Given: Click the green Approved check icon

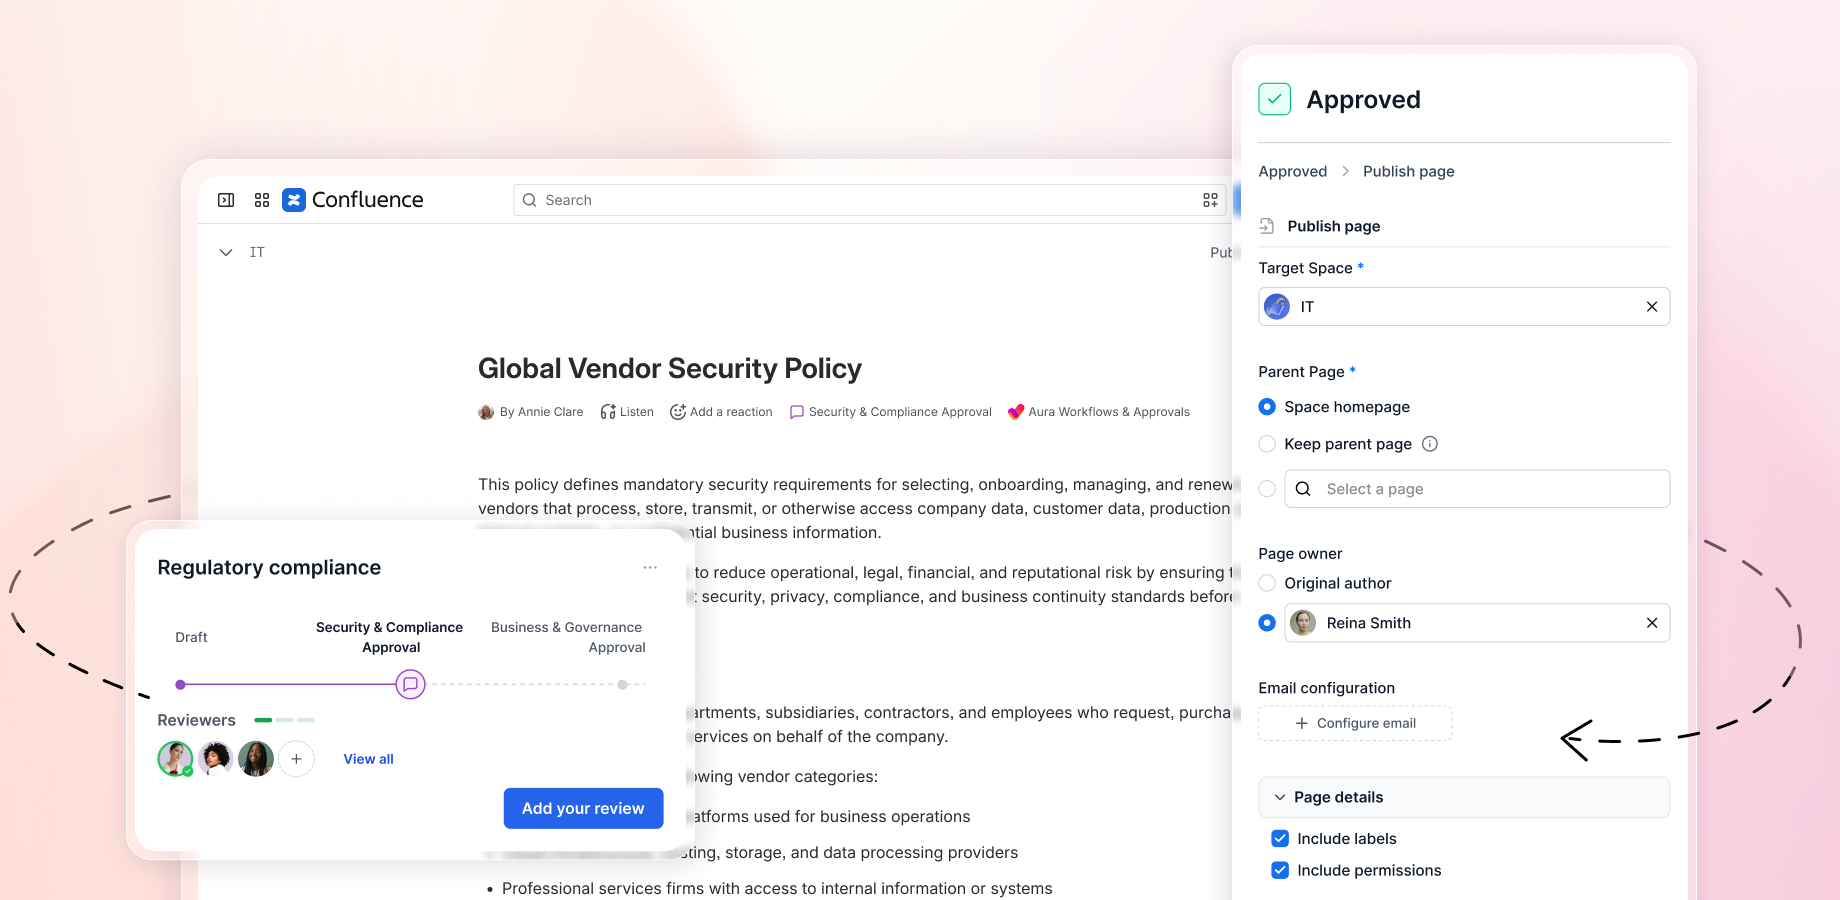Looking at the screenshot, I should [x=1274, y=99].
